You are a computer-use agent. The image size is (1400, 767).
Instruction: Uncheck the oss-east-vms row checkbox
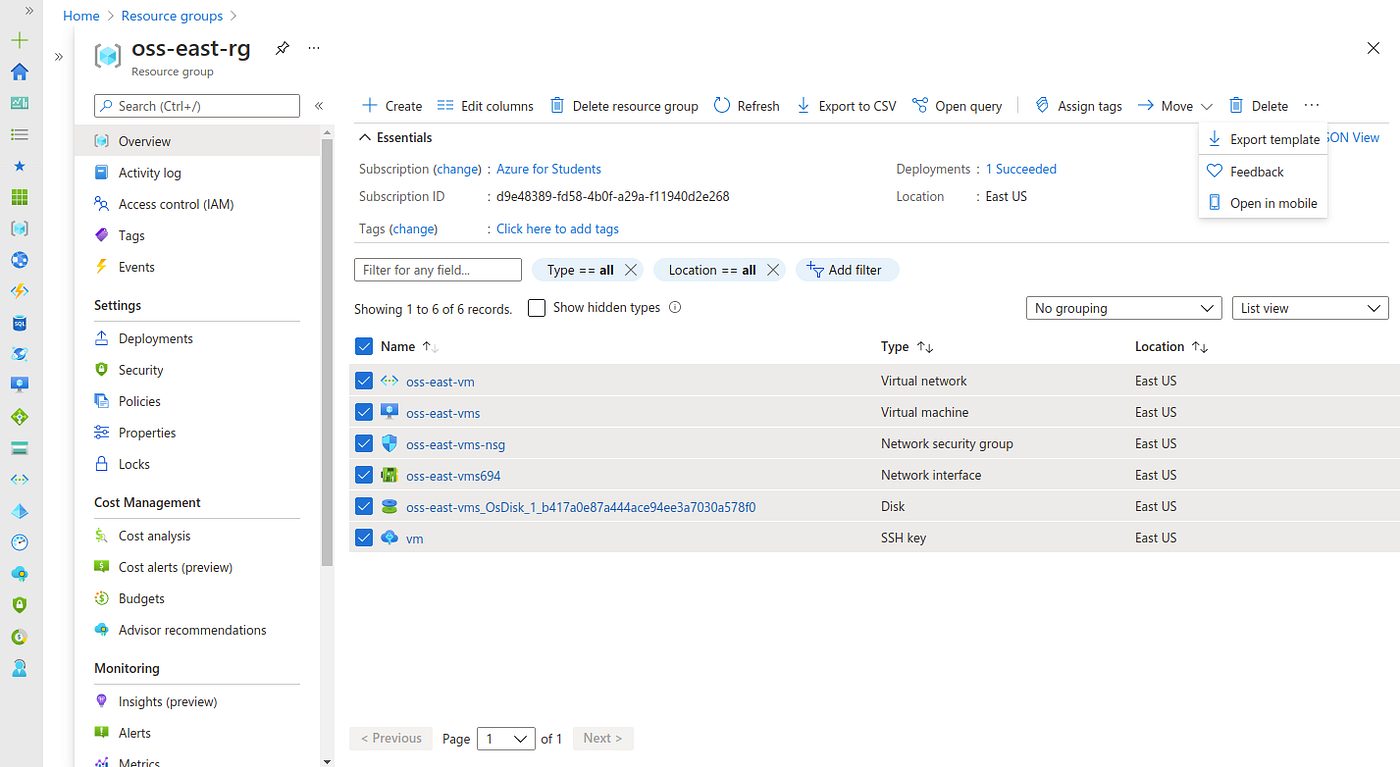coord(364,412)
